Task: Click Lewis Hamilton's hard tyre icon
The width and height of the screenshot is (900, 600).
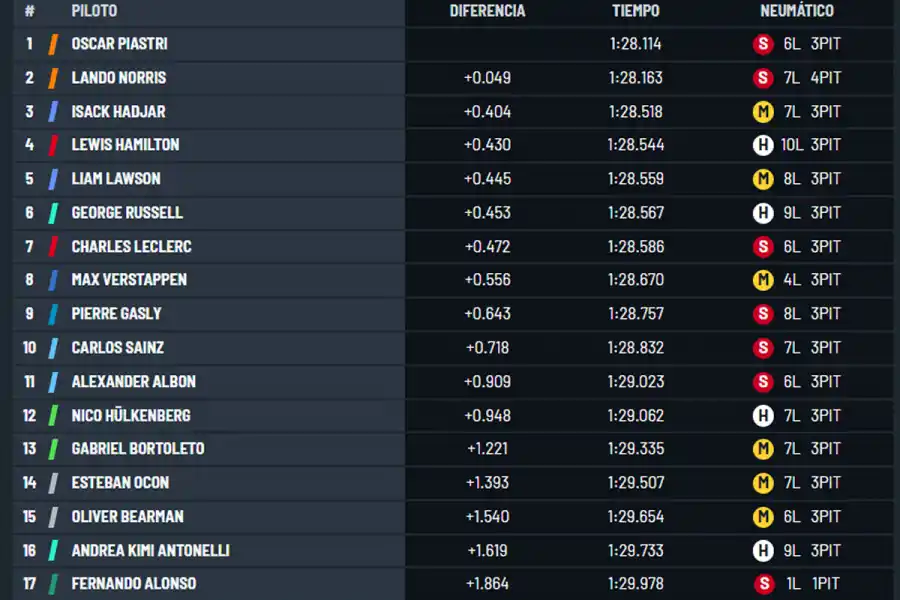Action: 763,145
